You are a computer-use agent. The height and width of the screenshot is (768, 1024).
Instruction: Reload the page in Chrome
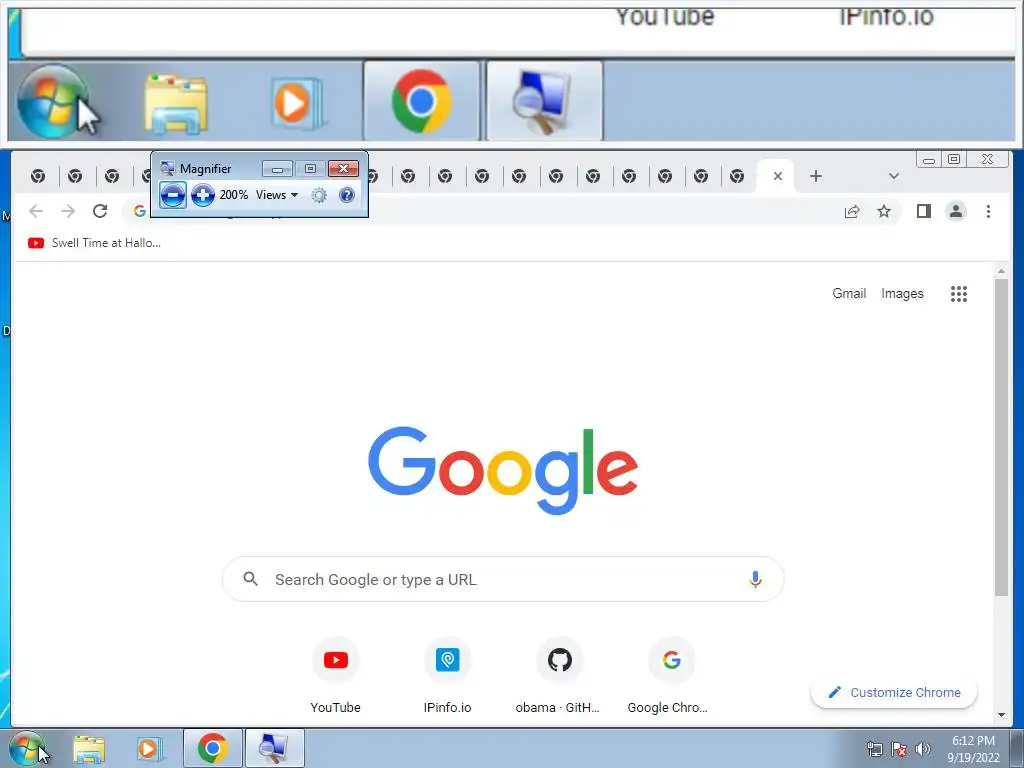coord(100,211)
